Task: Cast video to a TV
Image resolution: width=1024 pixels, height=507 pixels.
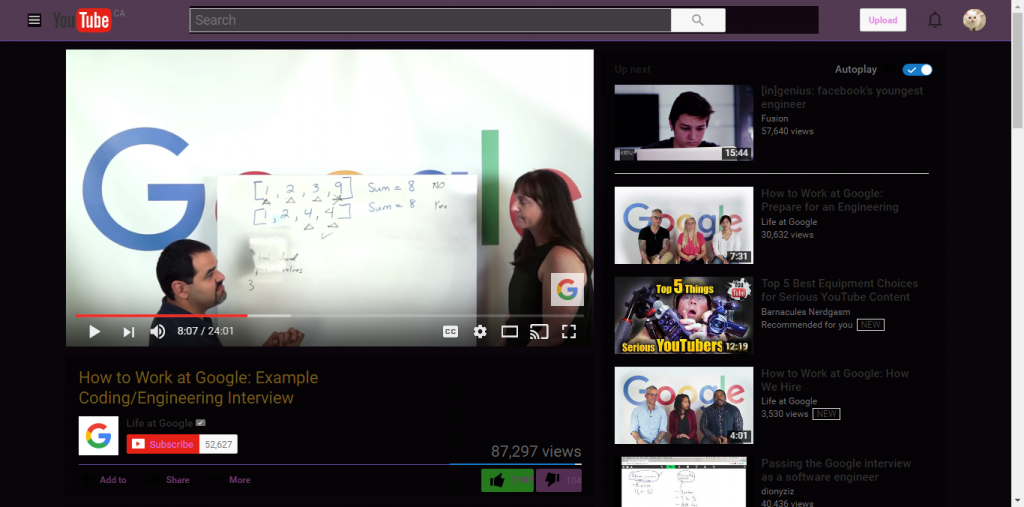Action: 539,332
